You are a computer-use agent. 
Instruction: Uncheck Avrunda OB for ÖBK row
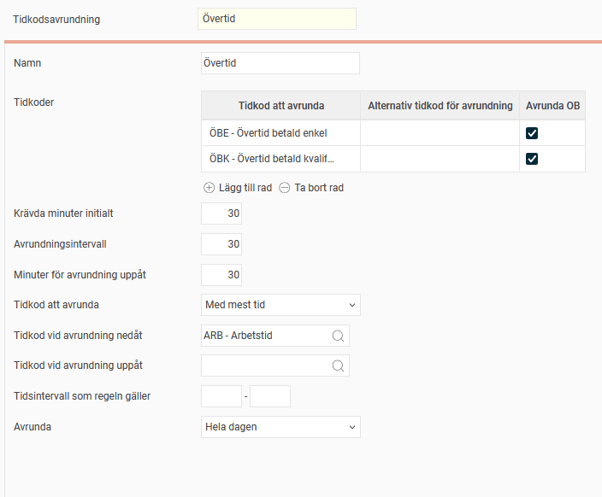532,158
